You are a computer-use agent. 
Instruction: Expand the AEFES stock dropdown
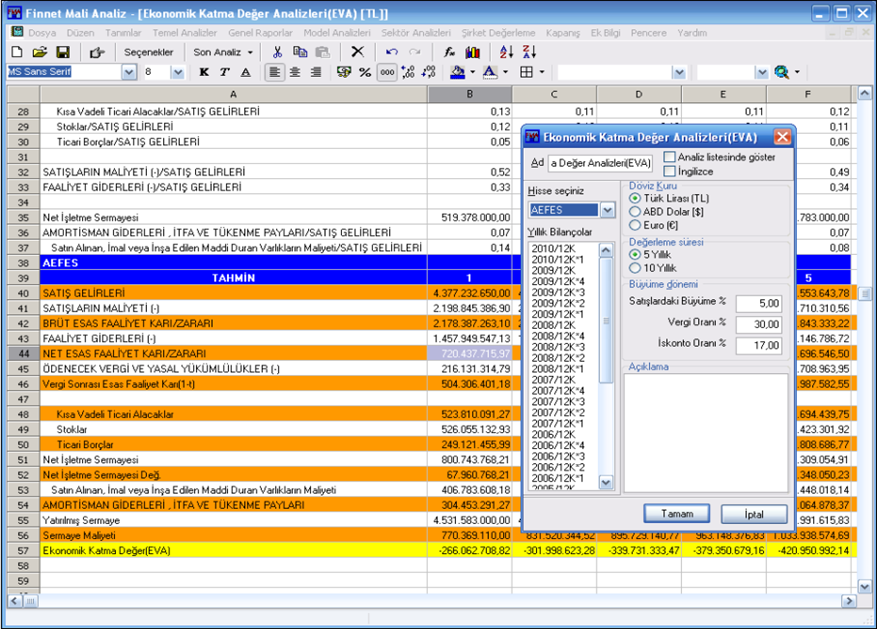[607, 210]
